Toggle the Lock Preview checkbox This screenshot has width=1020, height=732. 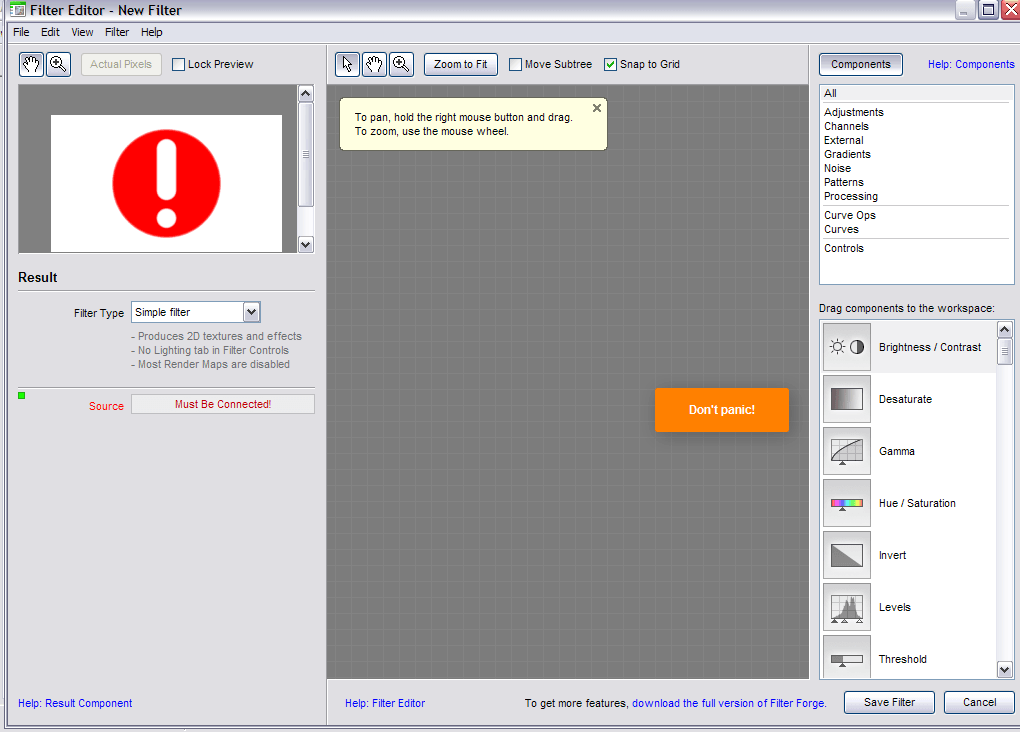point(178,64)
